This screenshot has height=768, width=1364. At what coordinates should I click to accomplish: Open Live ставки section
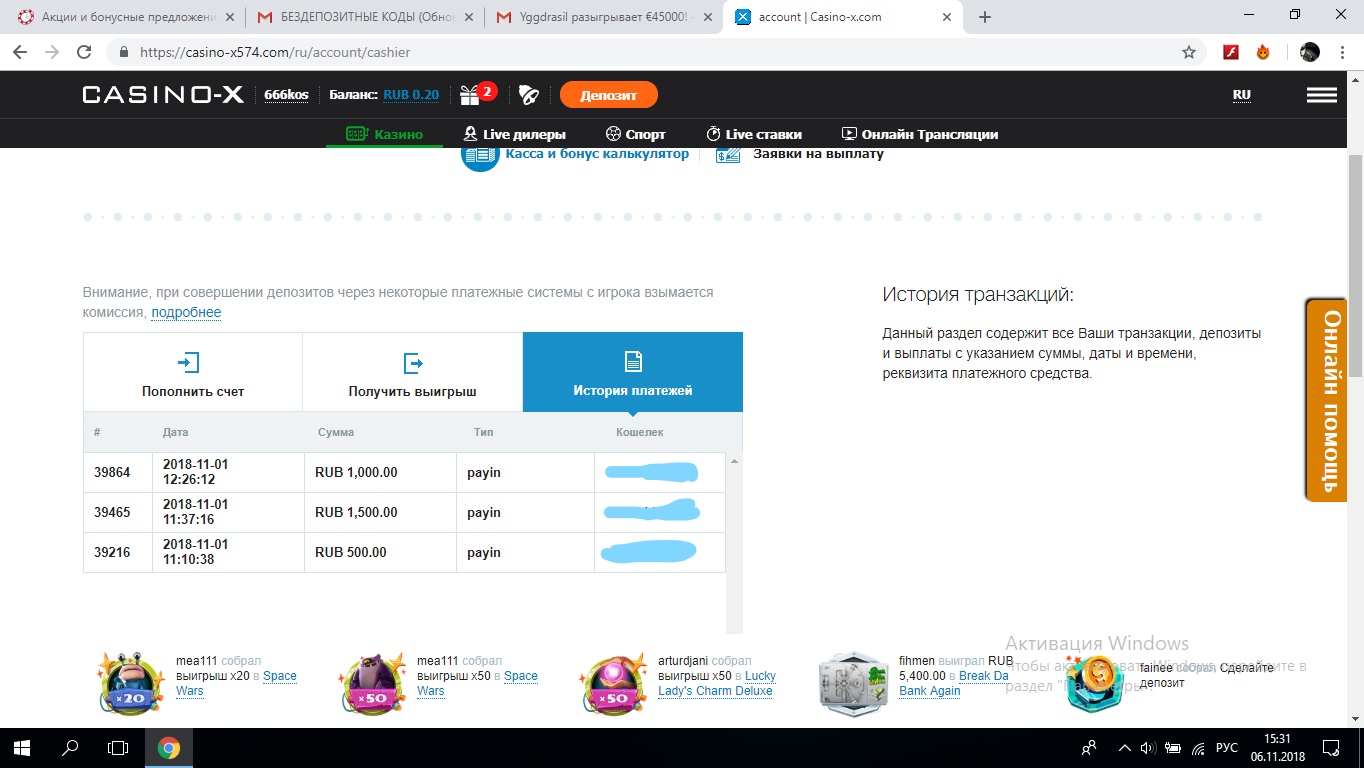(x=754, y=134)
